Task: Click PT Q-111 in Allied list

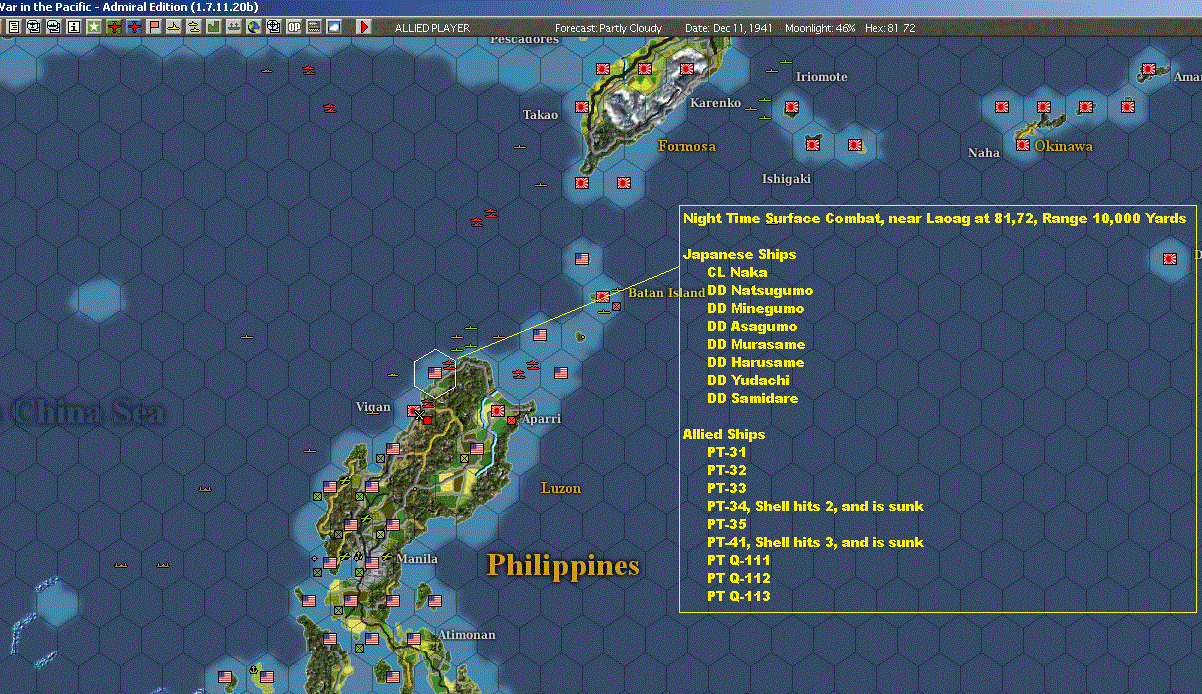Action: click(x=739, y=560)
